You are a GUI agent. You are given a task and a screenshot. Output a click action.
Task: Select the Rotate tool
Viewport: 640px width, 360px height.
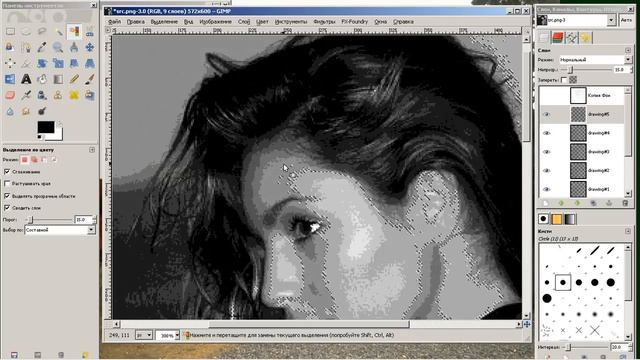[42, 63]
